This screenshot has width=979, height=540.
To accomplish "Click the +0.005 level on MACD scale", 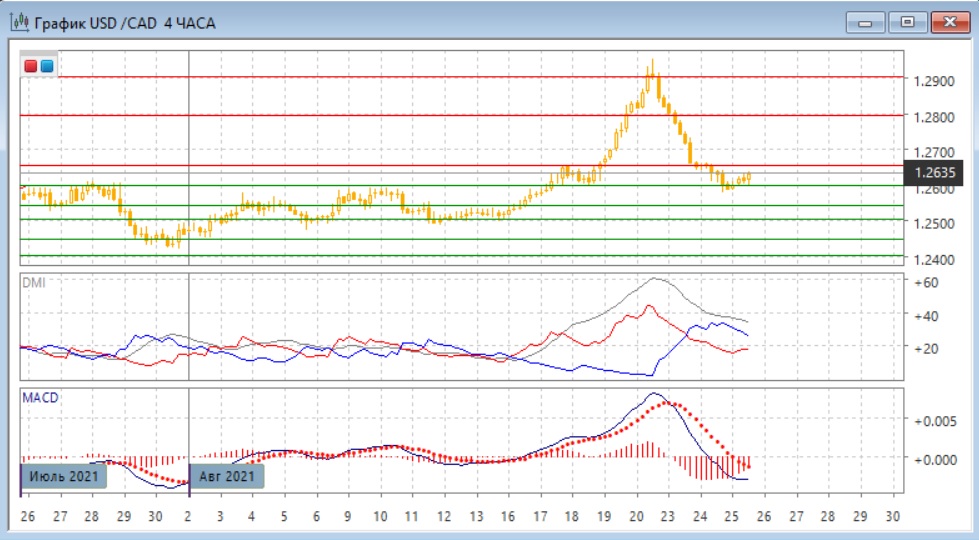I will [933, 421].
